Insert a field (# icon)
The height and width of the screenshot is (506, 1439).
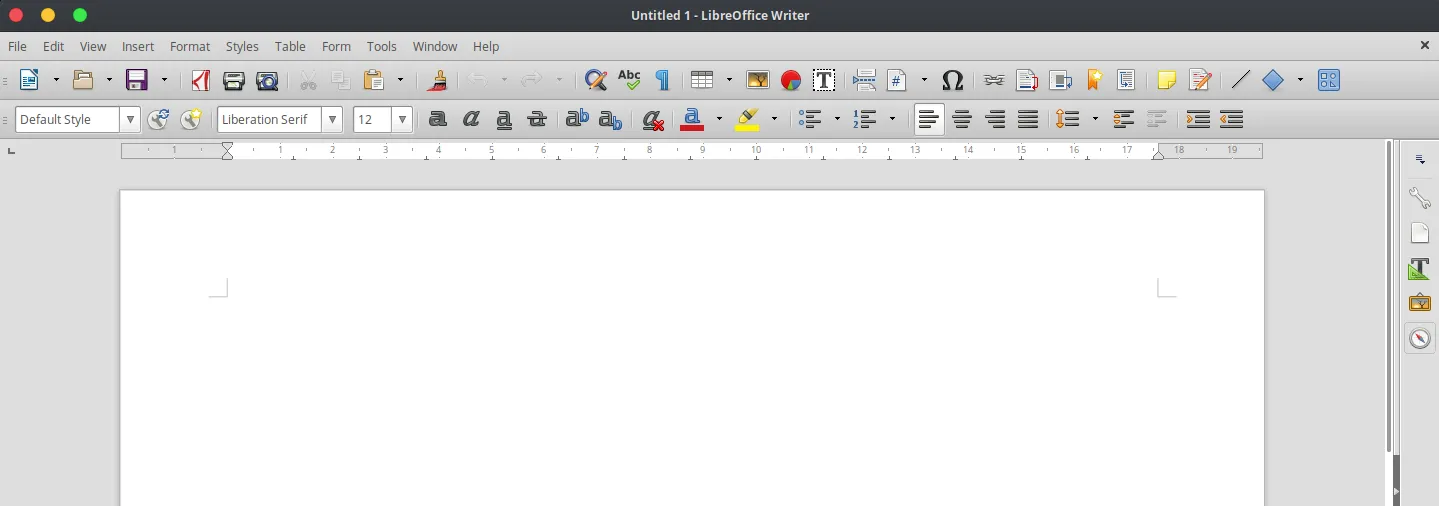898,80
